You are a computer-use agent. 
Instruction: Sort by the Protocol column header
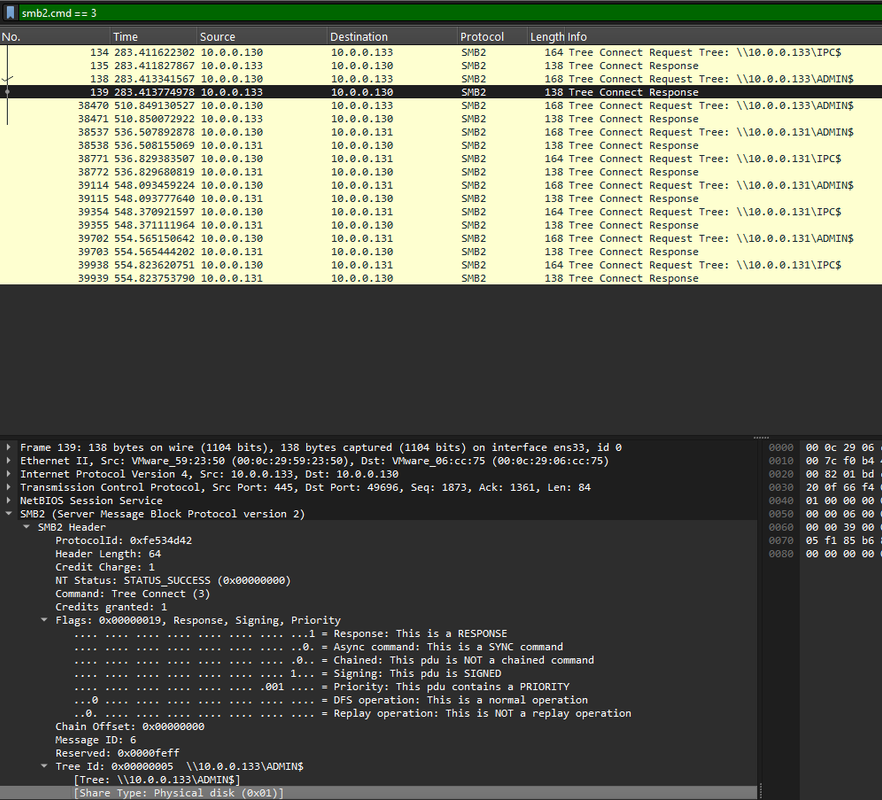tap(492, 37)
